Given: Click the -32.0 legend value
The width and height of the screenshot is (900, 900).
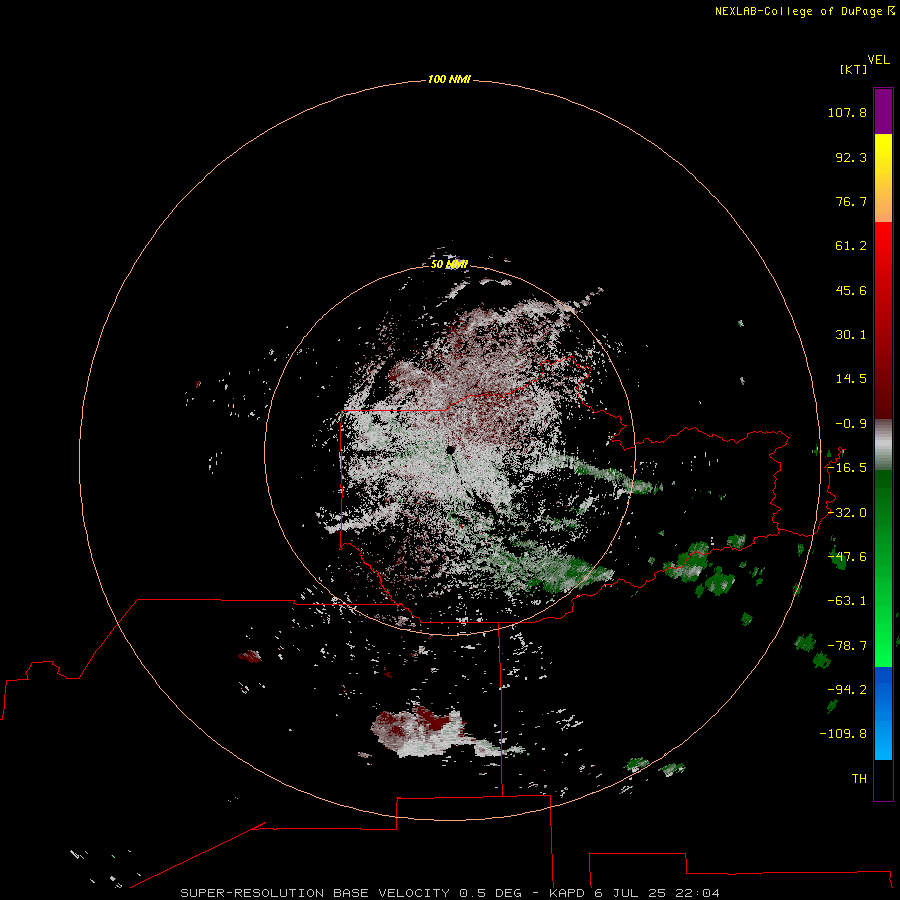Looking at the screenshot, I should pos(847,513).
